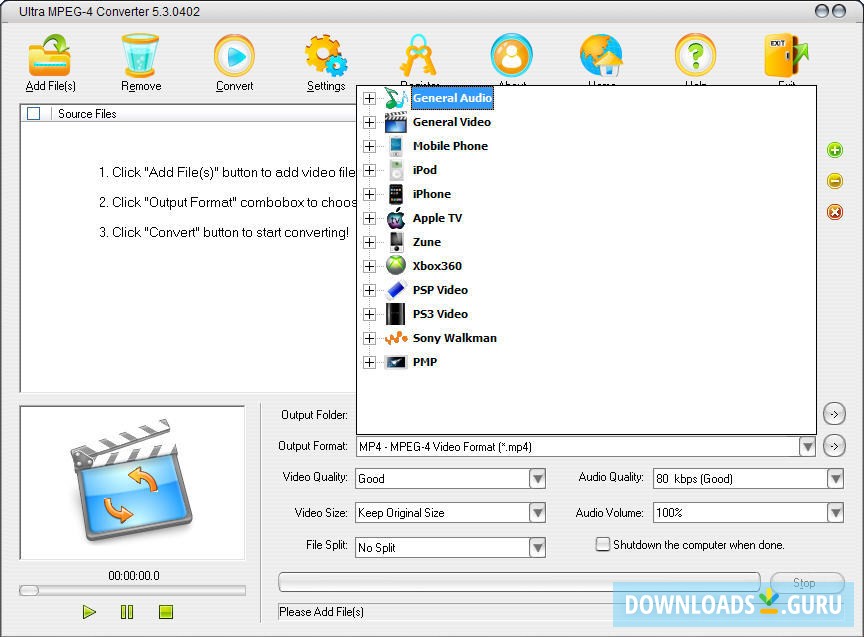Click the Add File(s) toolbar icon

click(49, 57)
